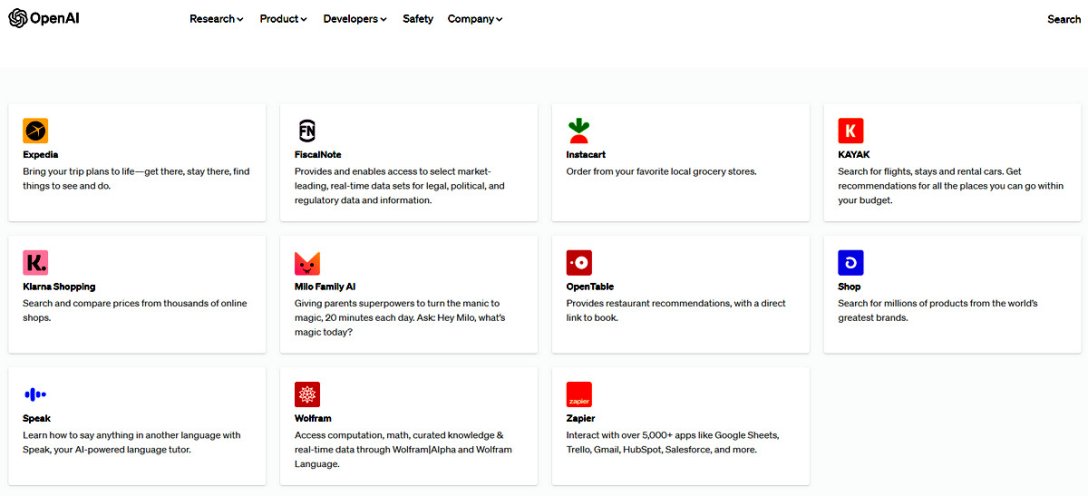This screenshot has height=496, width=1088.
Task: Open the Product dropdown menu
Action: tap(283, 19)
